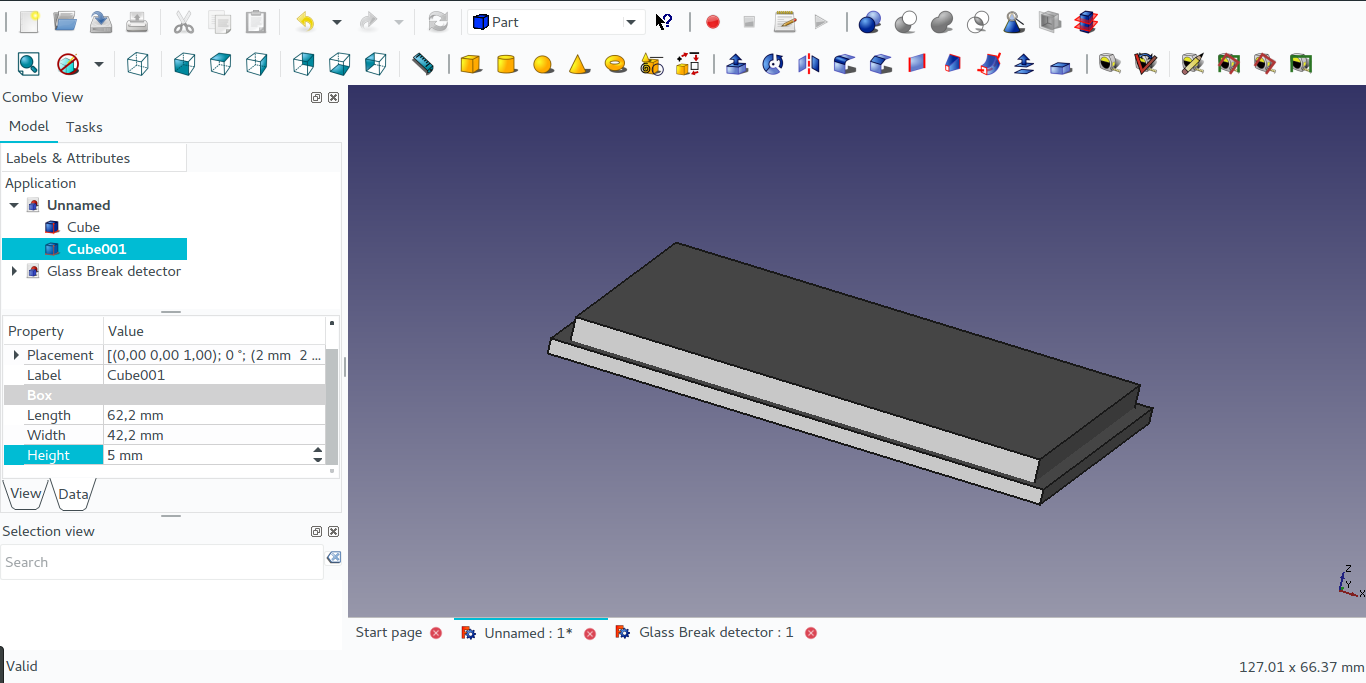
Task: Click the View tab in properties panel
Action: pyautogui.click(x=24, y=493)
